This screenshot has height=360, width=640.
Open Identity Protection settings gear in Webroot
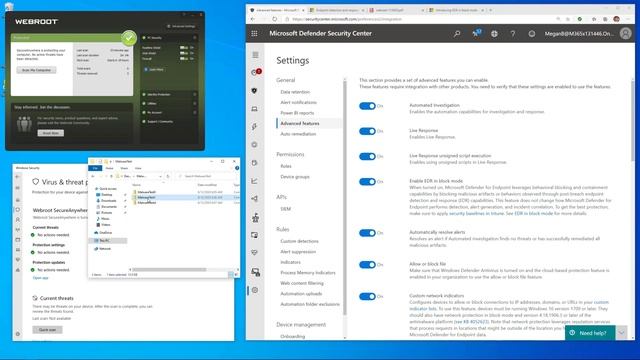pyautogui.click(x=194, y=94)
